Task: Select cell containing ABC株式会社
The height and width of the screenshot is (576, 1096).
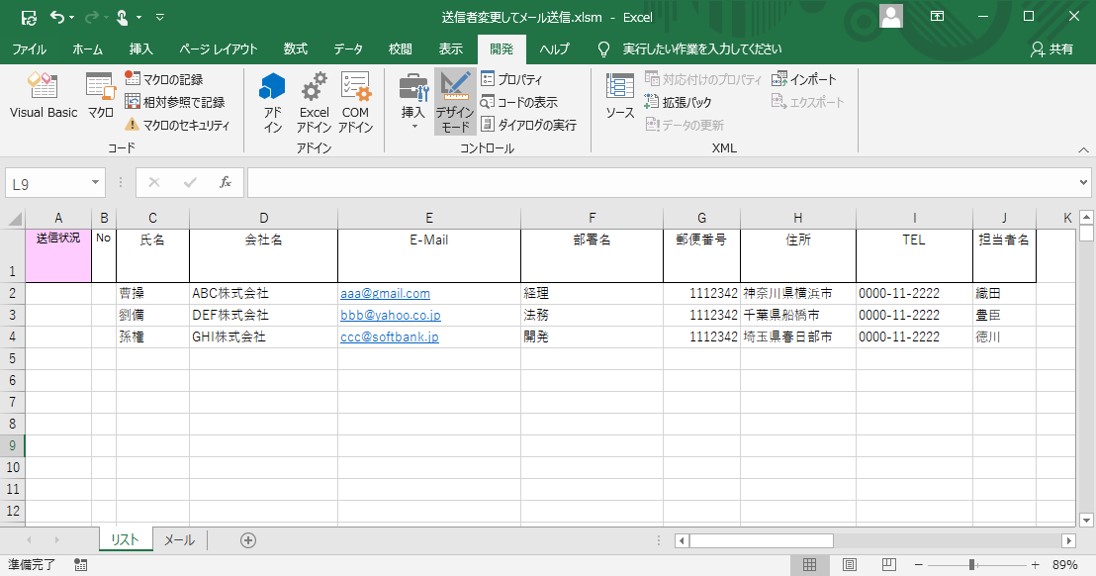Action: [x=264, y=294]
